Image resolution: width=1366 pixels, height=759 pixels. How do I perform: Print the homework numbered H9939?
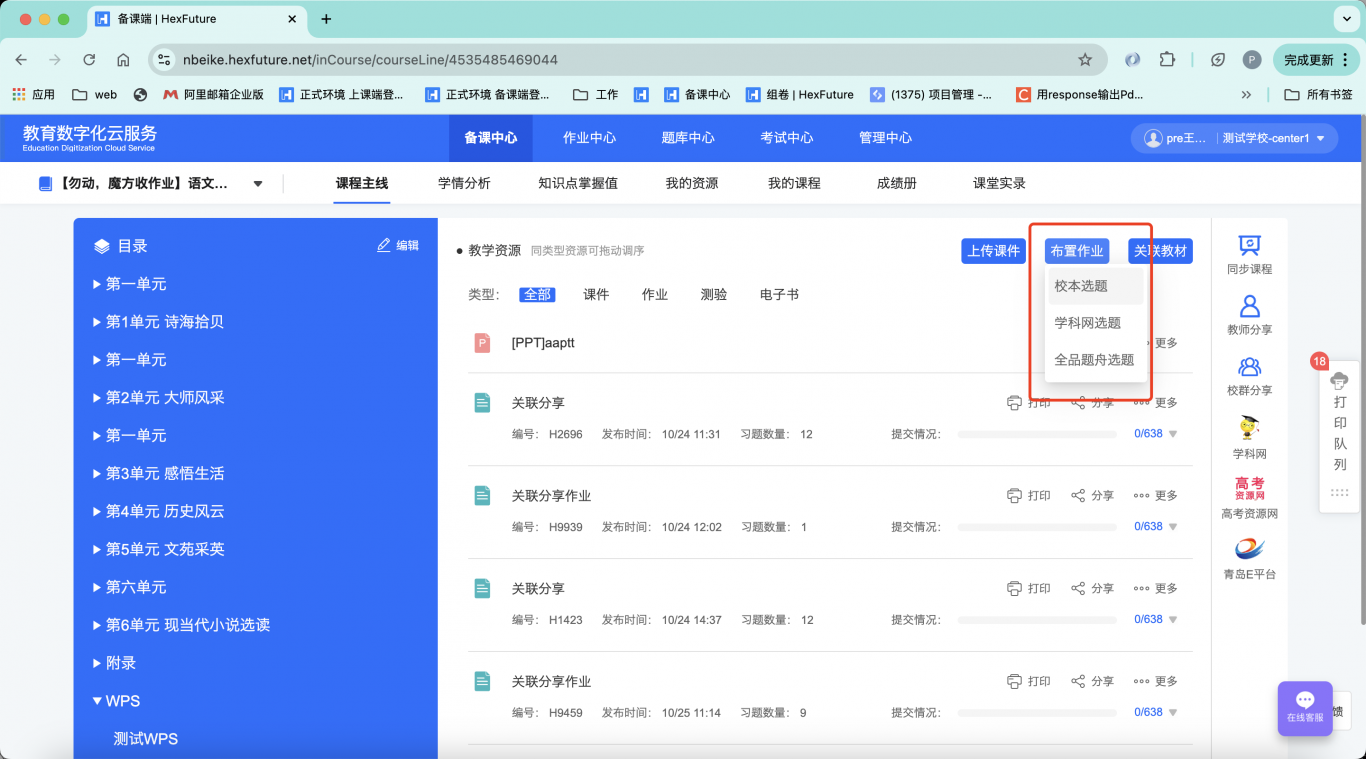[1029, 496]
